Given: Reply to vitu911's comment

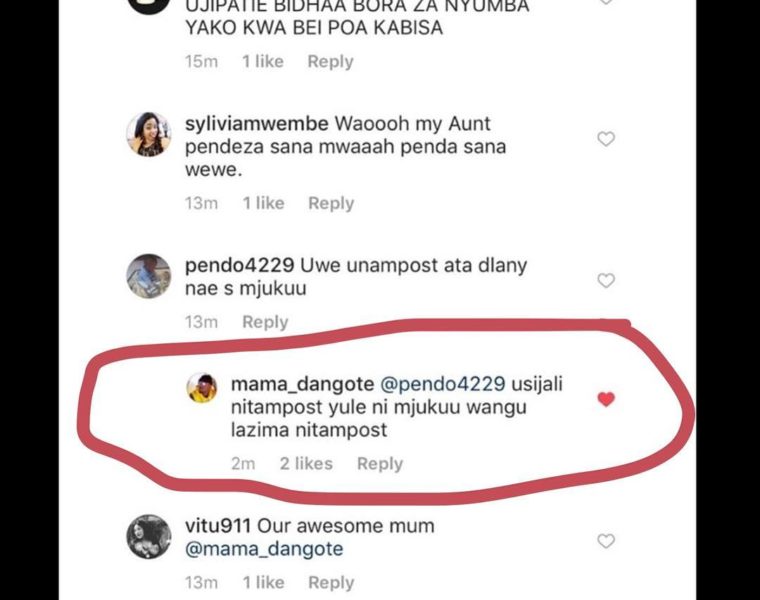Looking at the screenshot, I should 331,582.
